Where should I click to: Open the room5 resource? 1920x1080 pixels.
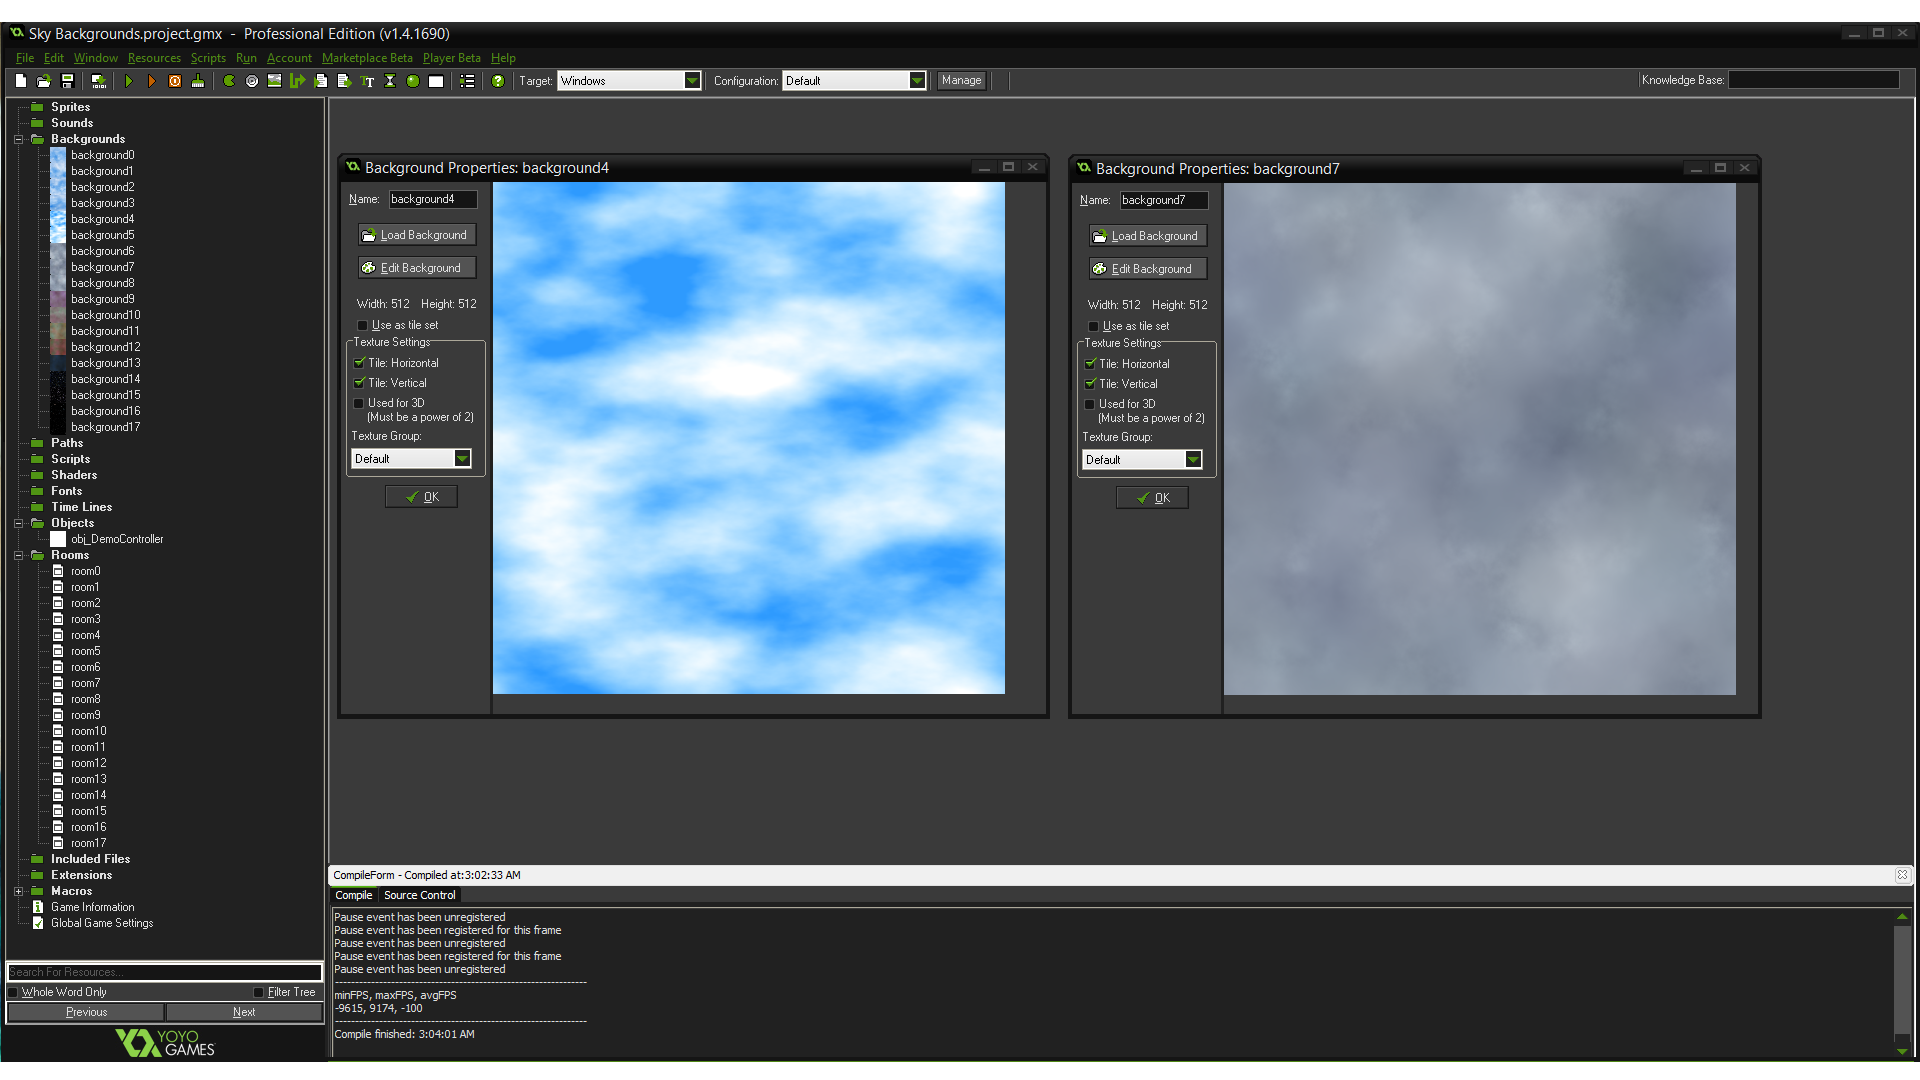tap(85, 651)
